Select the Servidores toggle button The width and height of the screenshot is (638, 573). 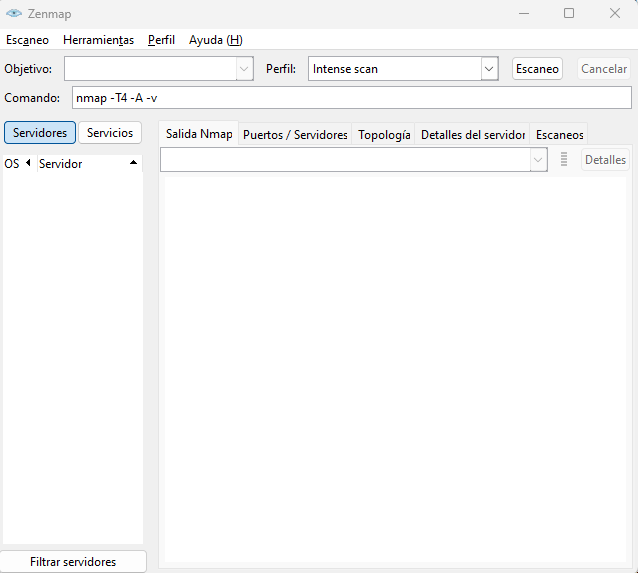(x=40, y=133)
